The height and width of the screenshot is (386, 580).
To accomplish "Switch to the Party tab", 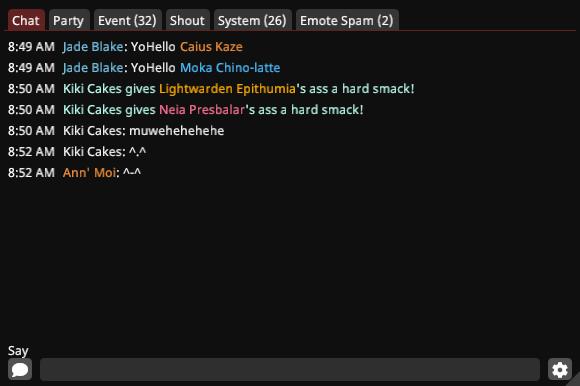I will click(69, 20).
